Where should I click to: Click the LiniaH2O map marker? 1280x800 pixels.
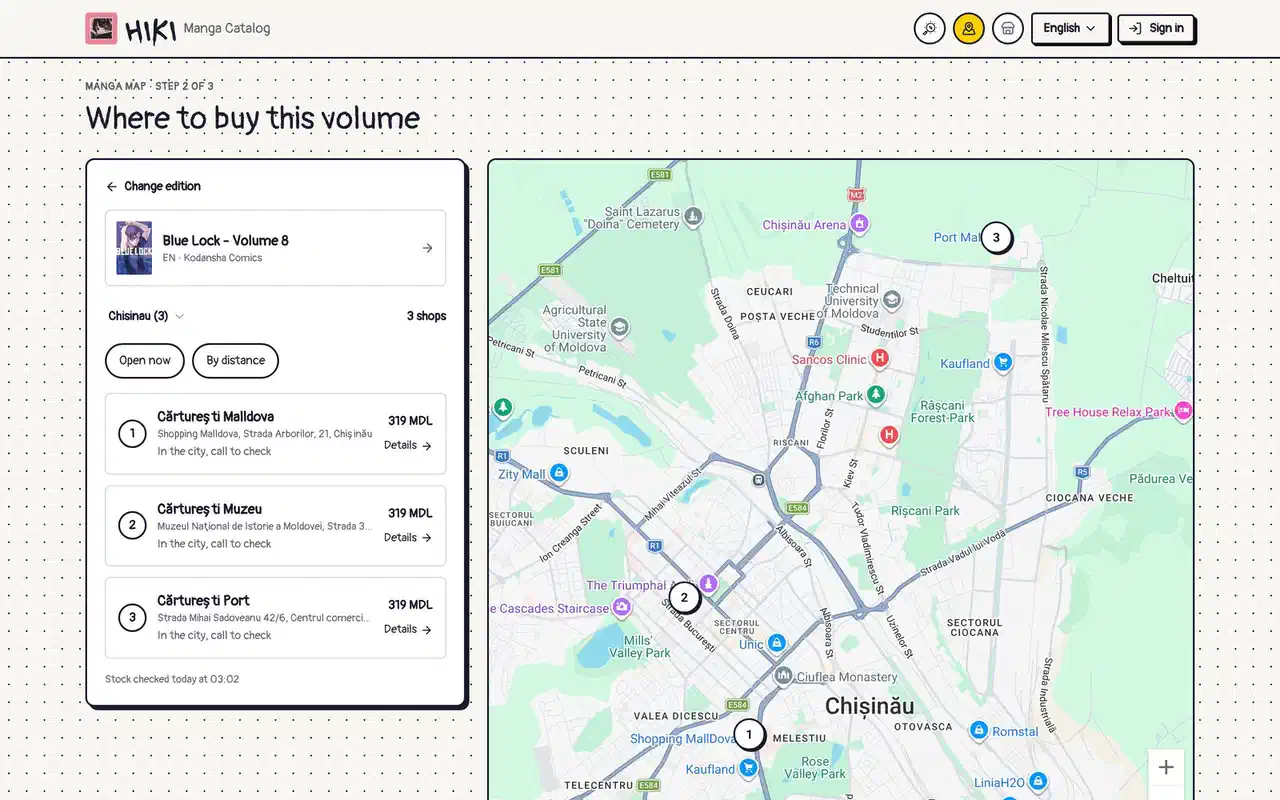coord(1037,780)
